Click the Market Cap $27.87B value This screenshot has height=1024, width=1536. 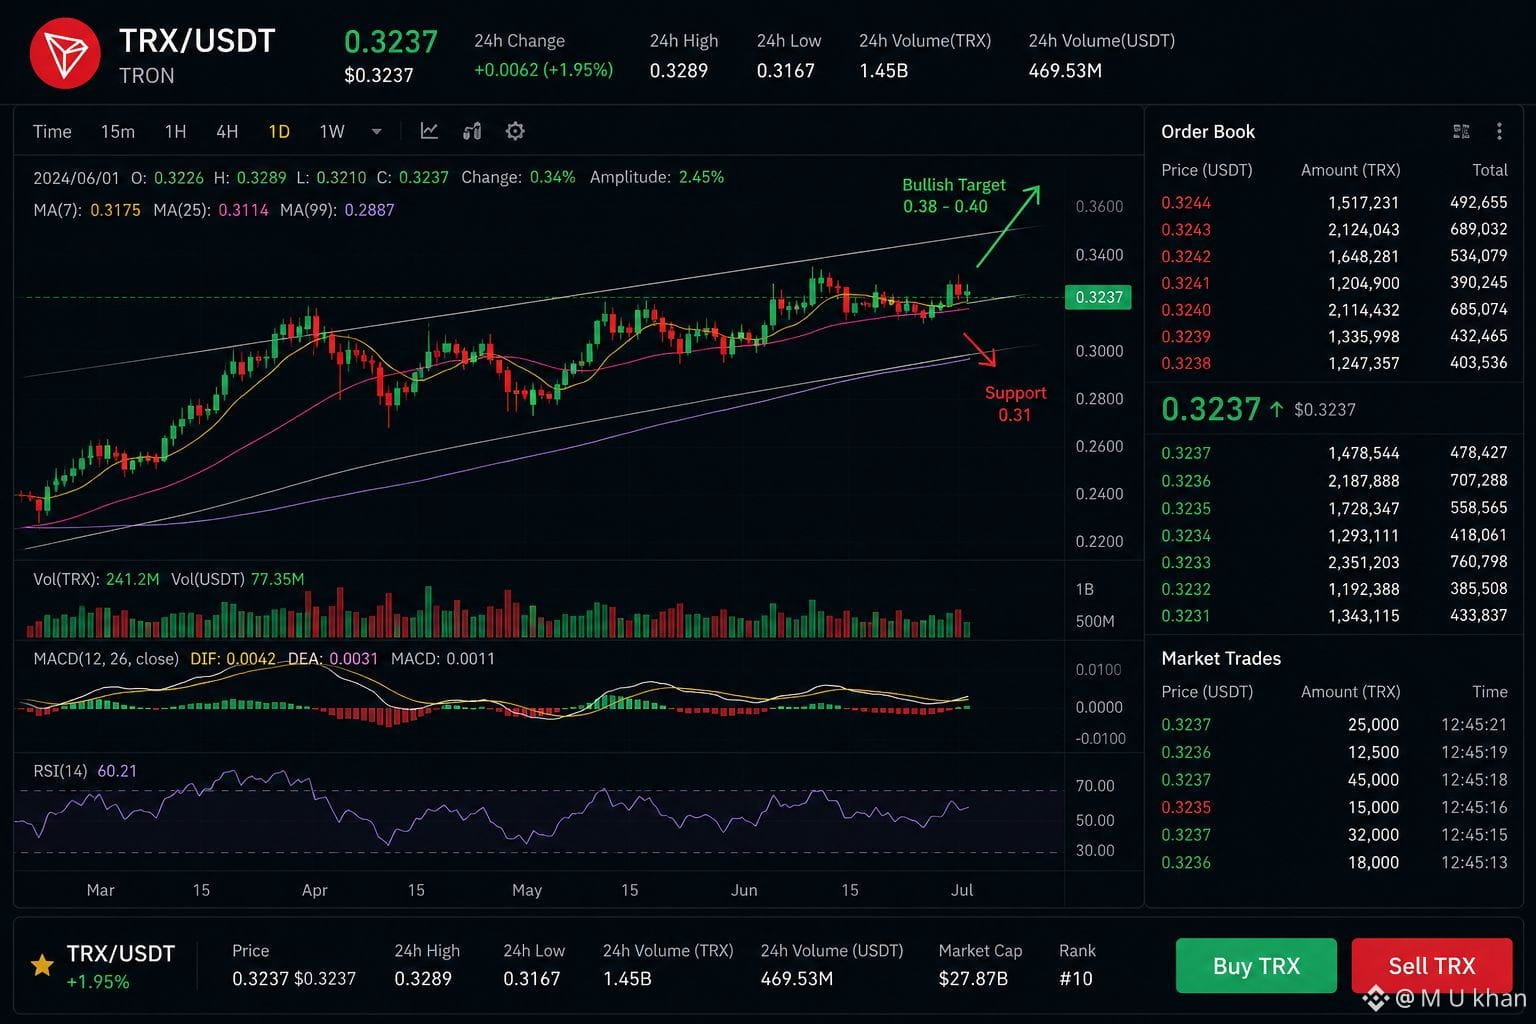tap(973, 979)
